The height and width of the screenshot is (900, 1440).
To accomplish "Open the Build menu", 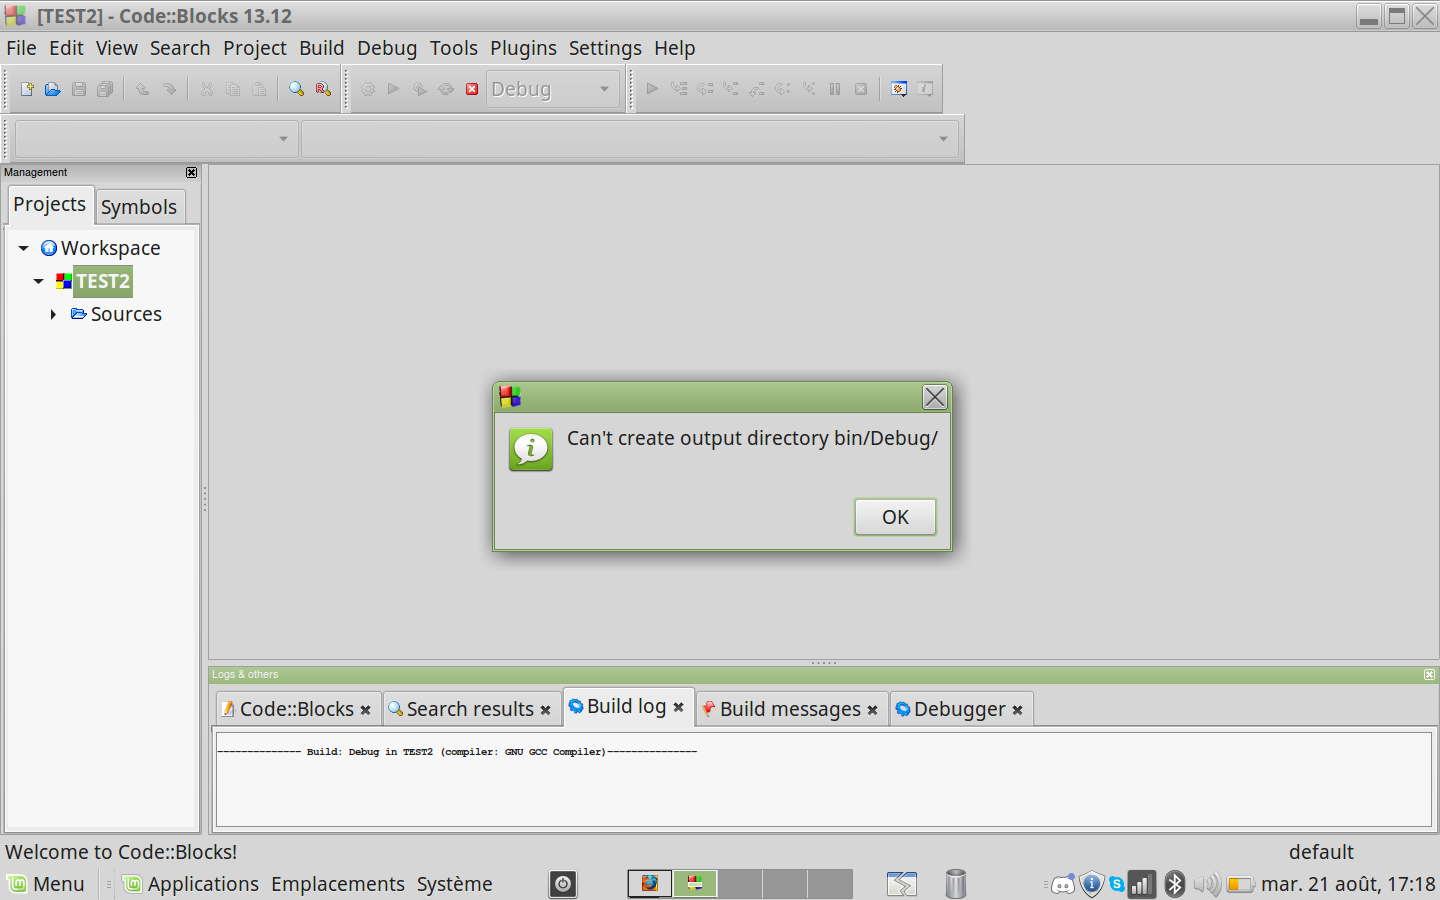I will 321,48.
